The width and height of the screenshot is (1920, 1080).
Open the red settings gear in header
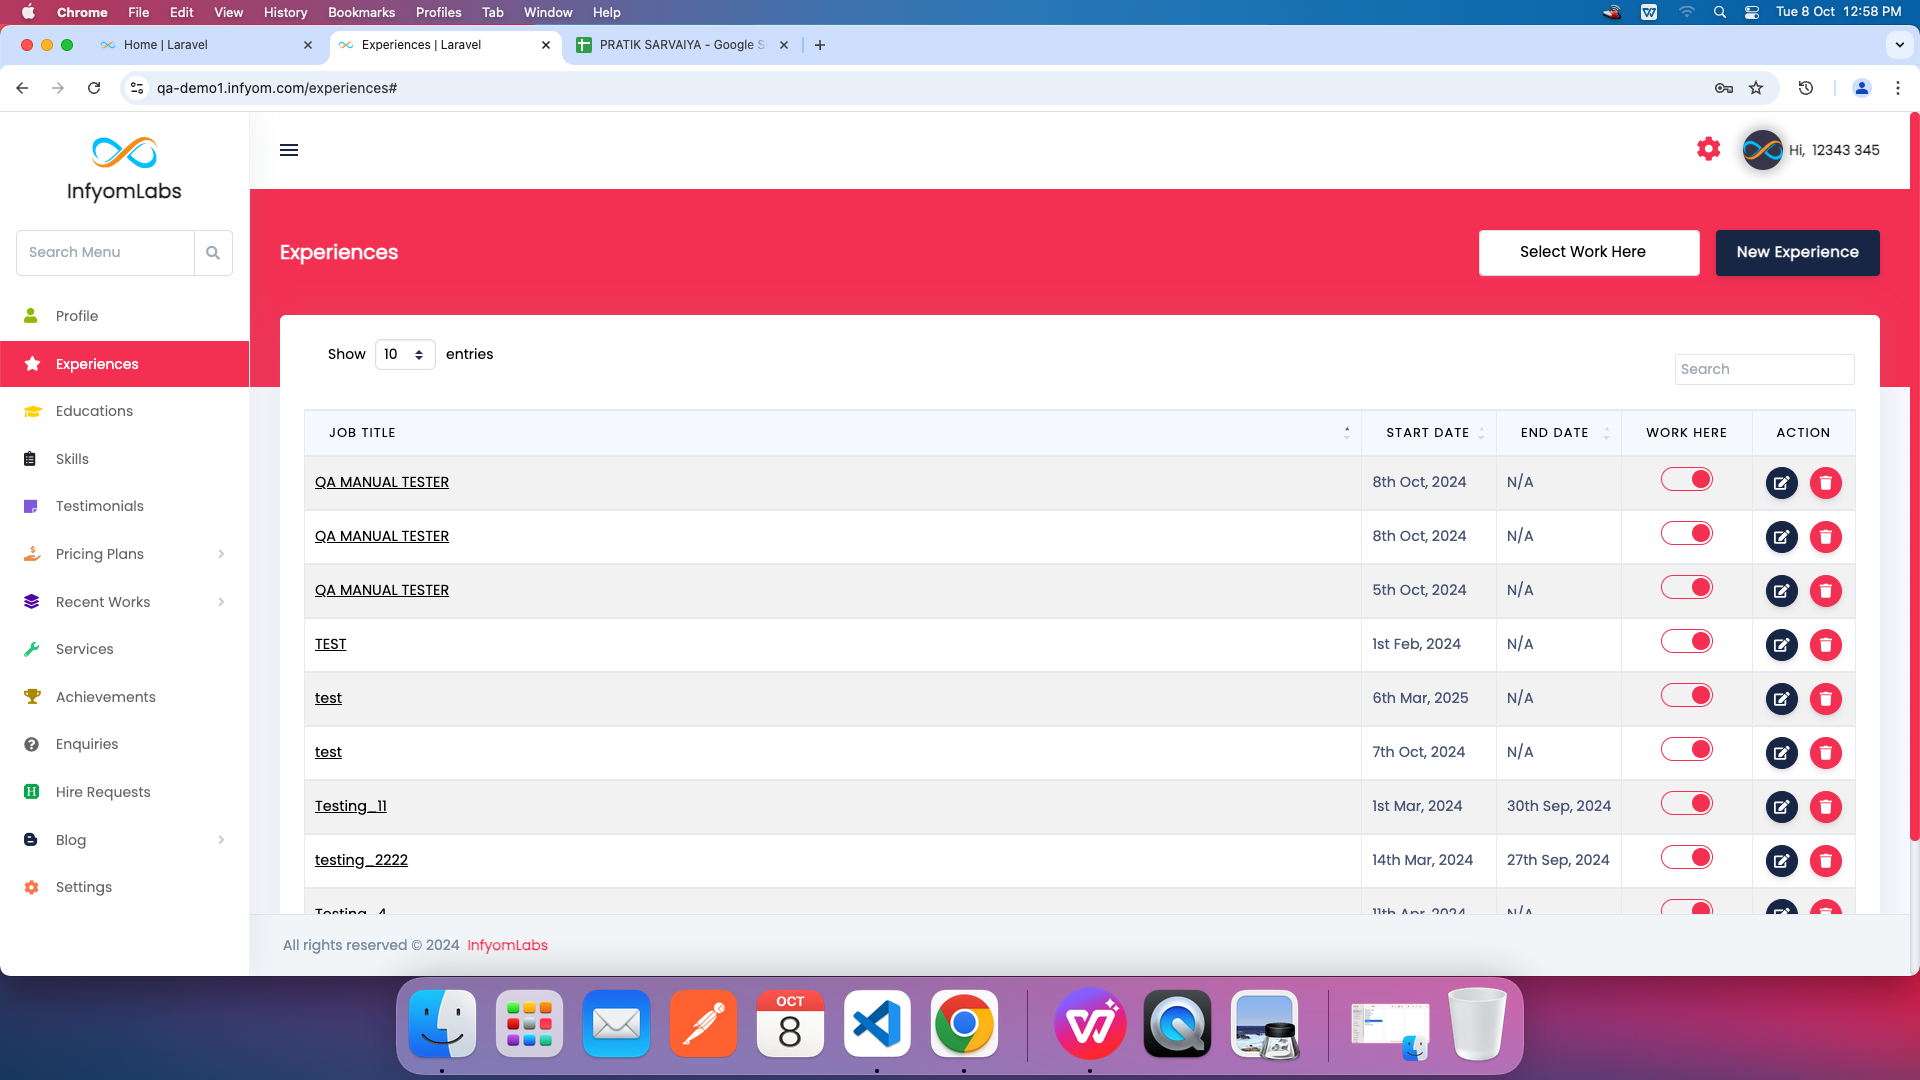pos(1708,150)
